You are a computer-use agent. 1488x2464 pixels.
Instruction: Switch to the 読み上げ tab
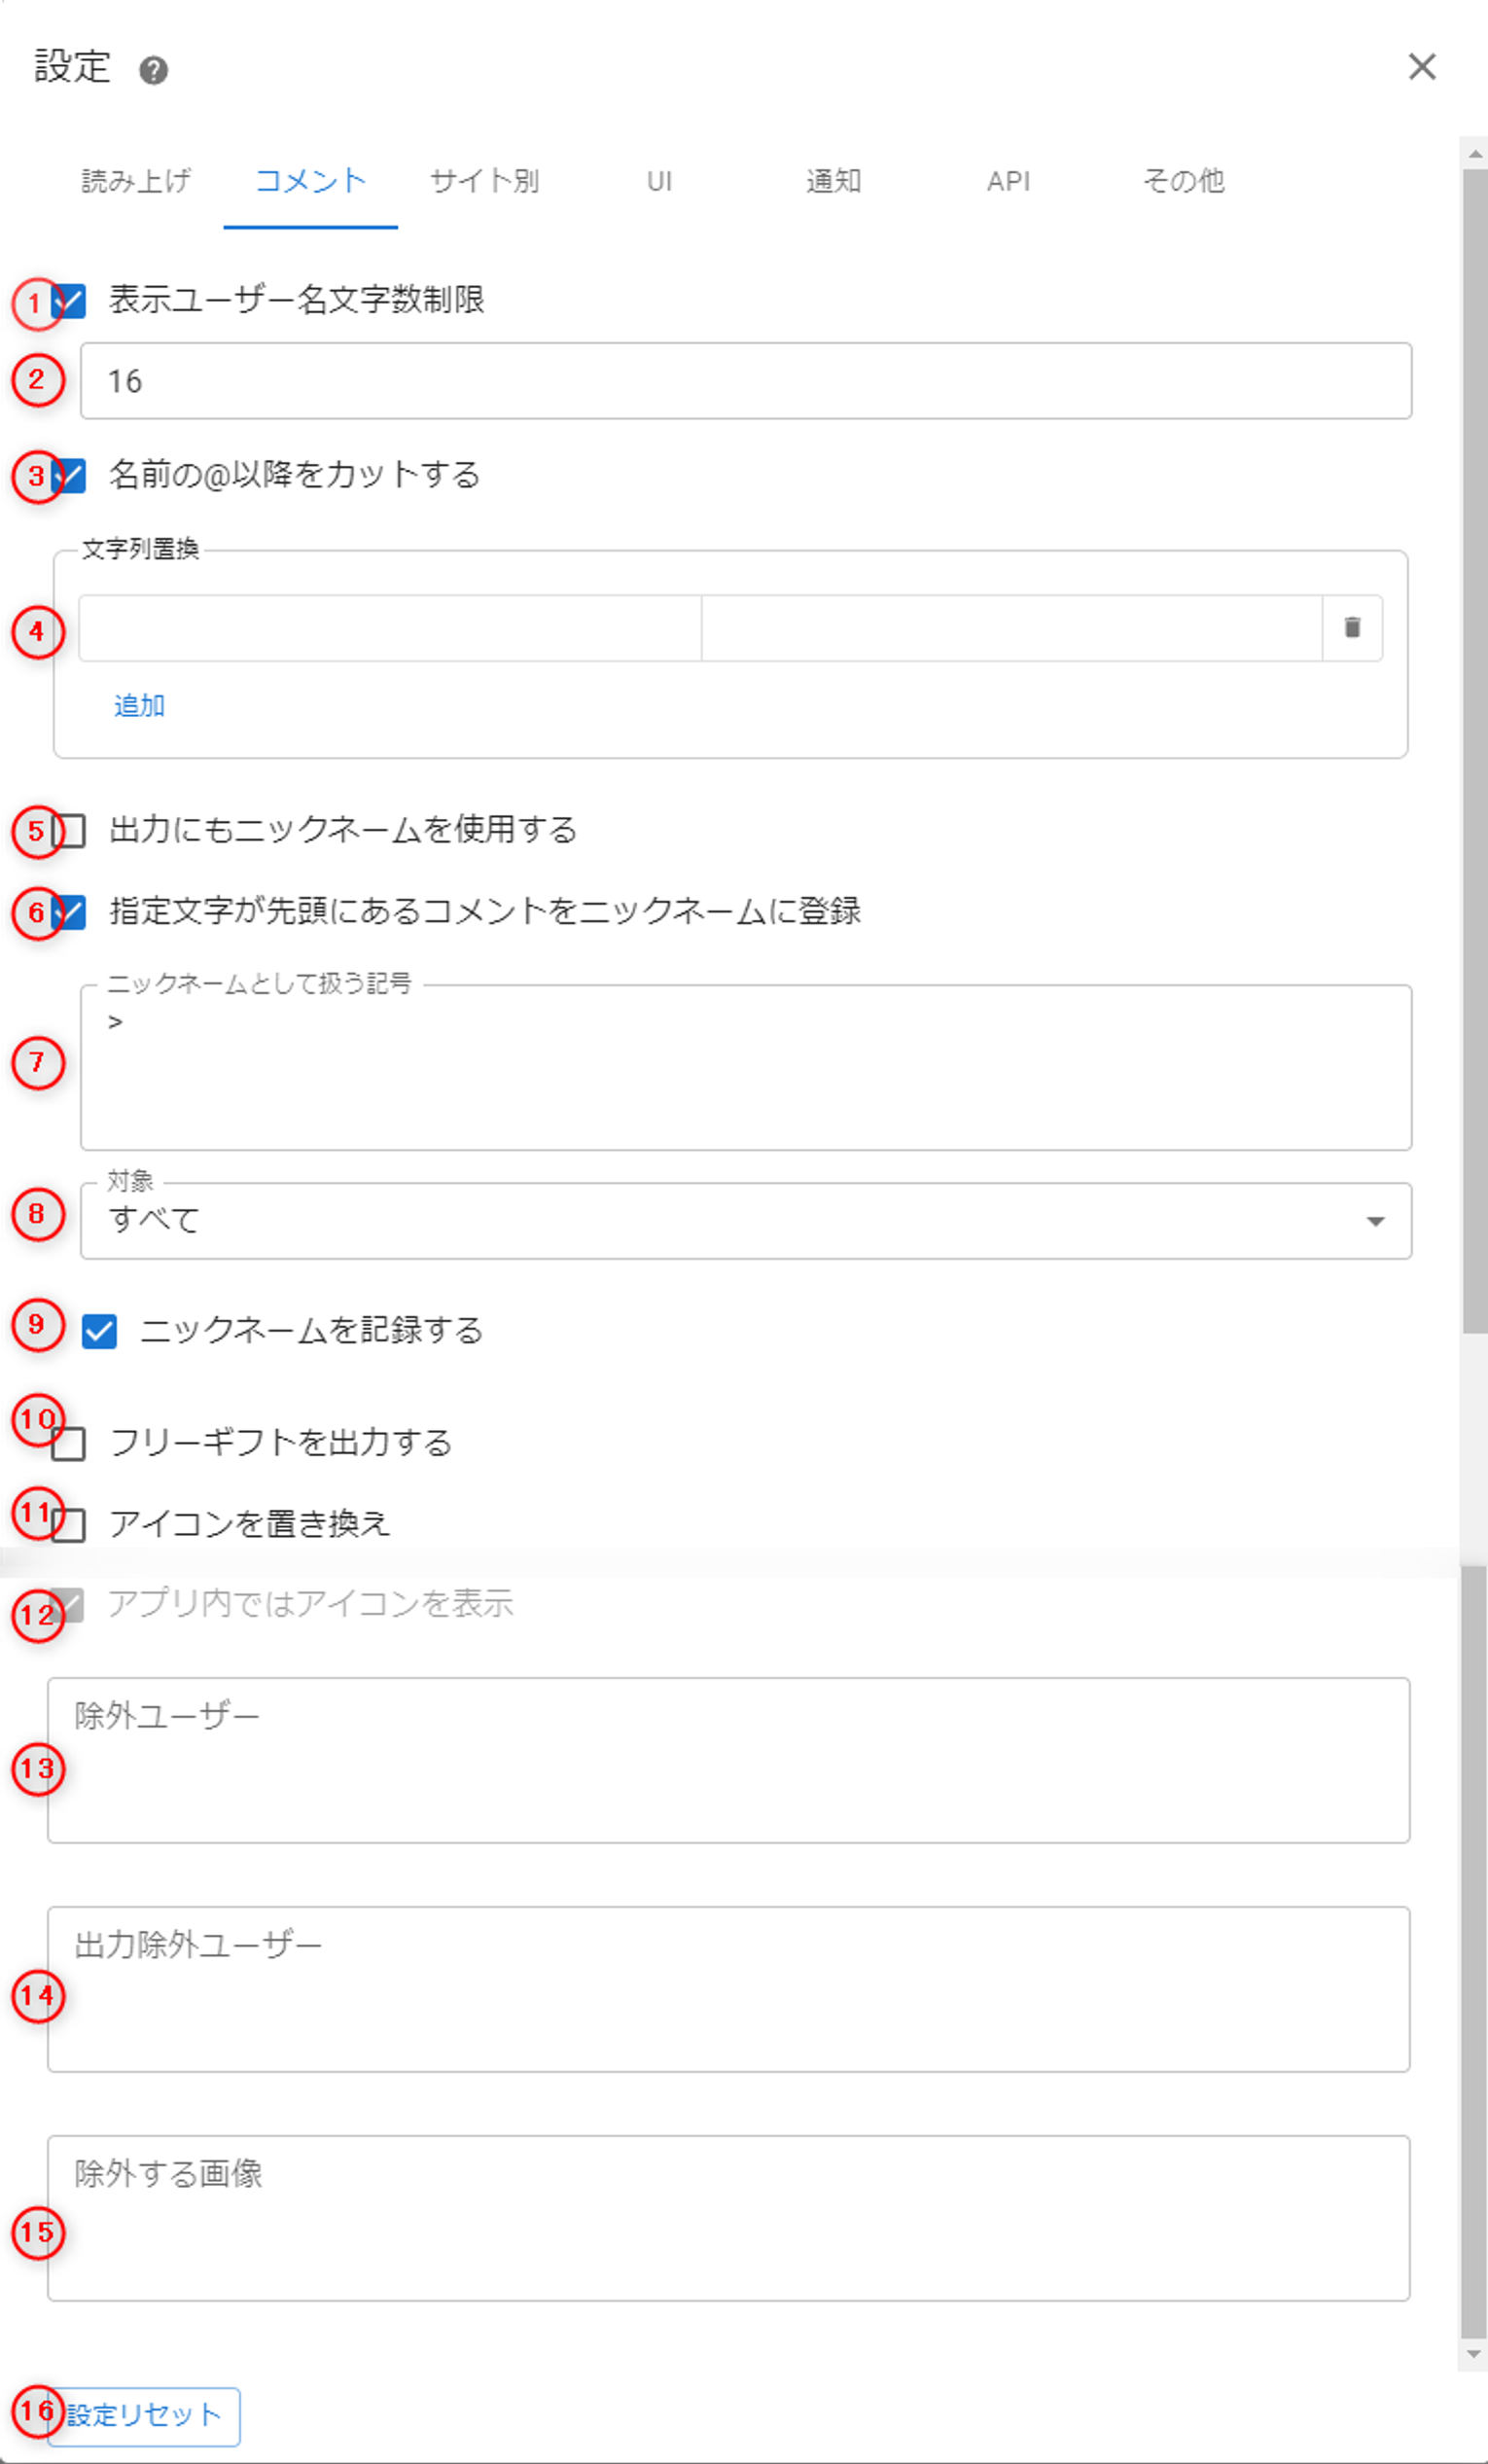136,181
